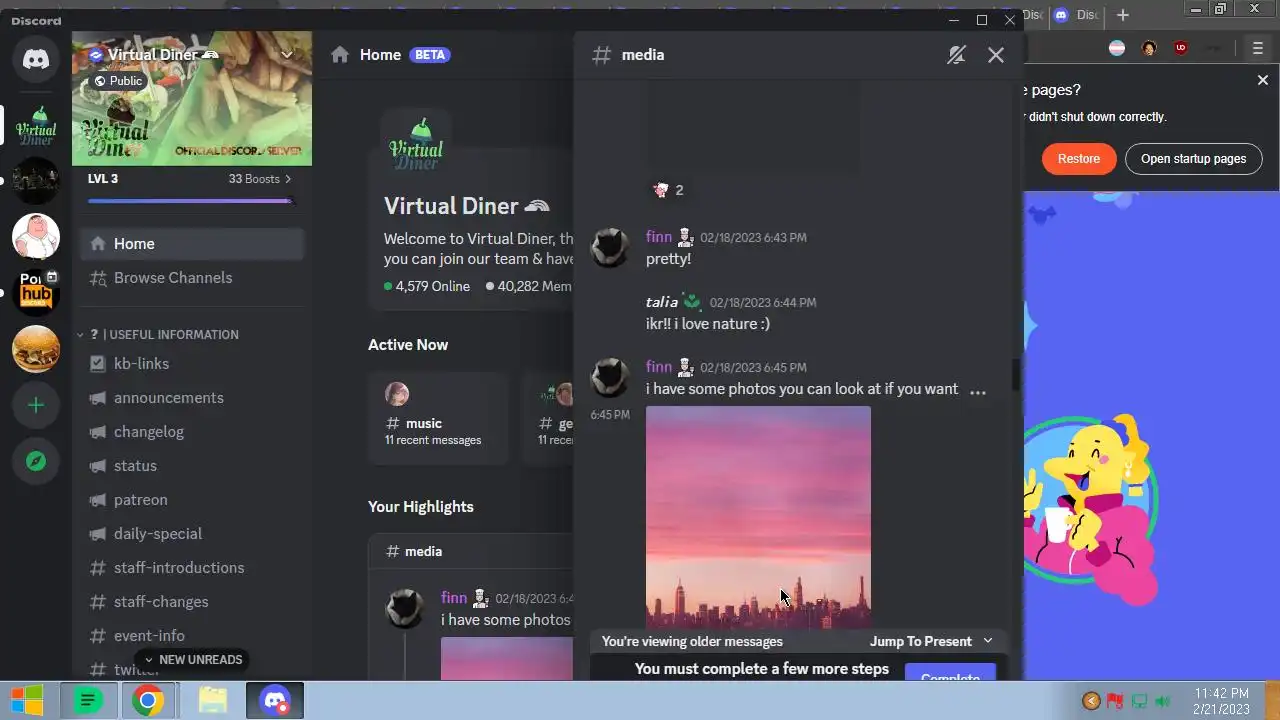Open the Windows Start button
The height and width of the screenshot is (720, 1280).
27,701
